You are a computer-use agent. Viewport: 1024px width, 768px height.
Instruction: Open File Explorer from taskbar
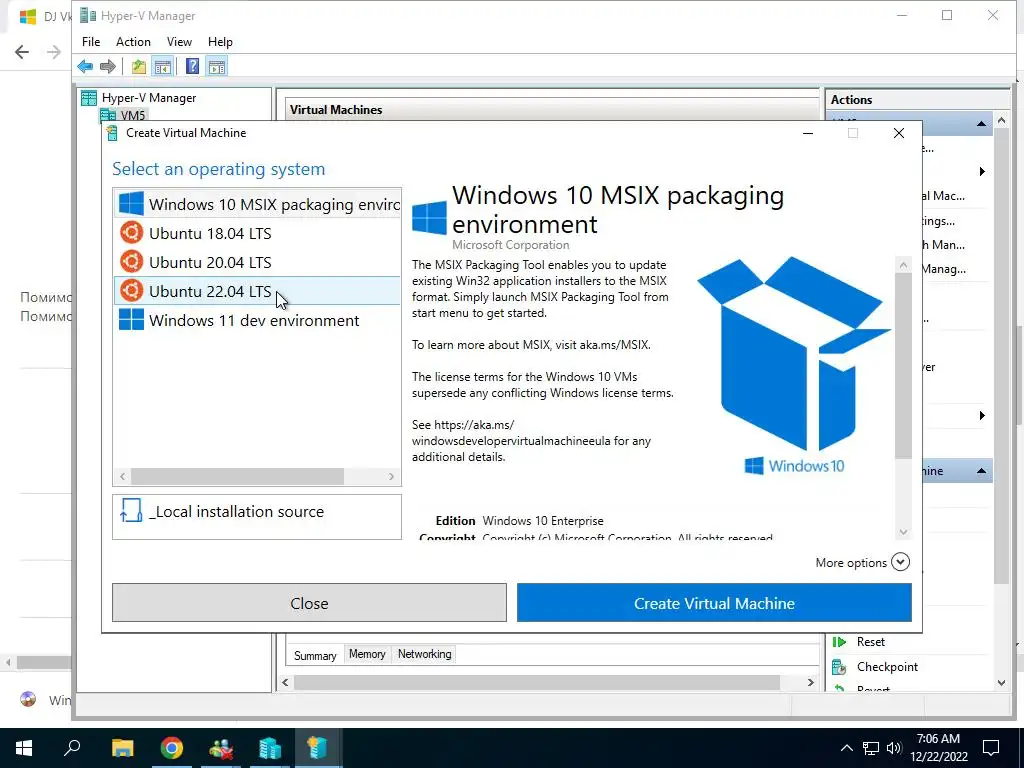[x=122, y=748]
